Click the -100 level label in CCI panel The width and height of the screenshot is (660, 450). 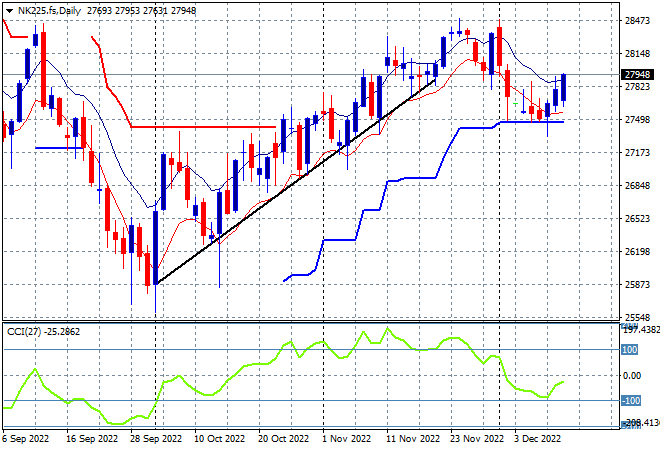click(631, 400)
